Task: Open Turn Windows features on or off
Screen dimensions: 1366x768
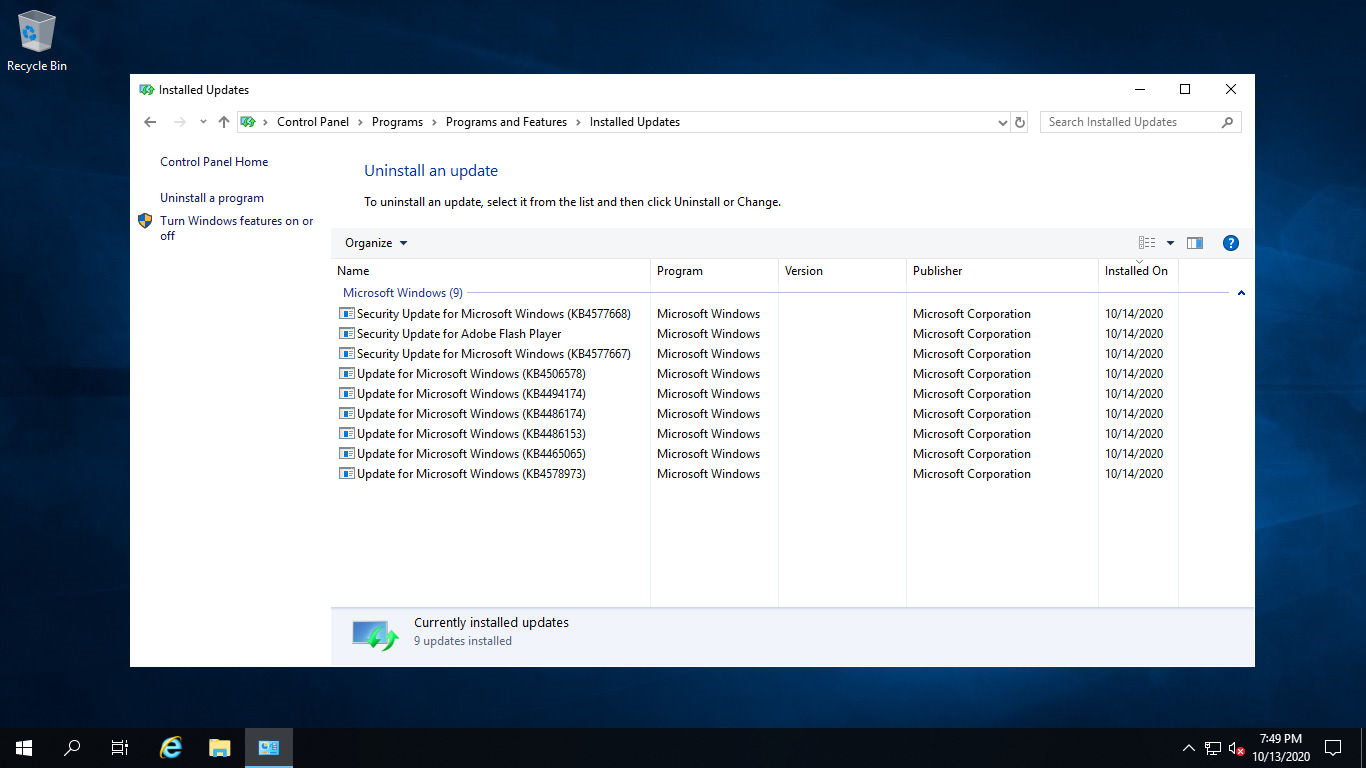Action: (x=237, y=228)
